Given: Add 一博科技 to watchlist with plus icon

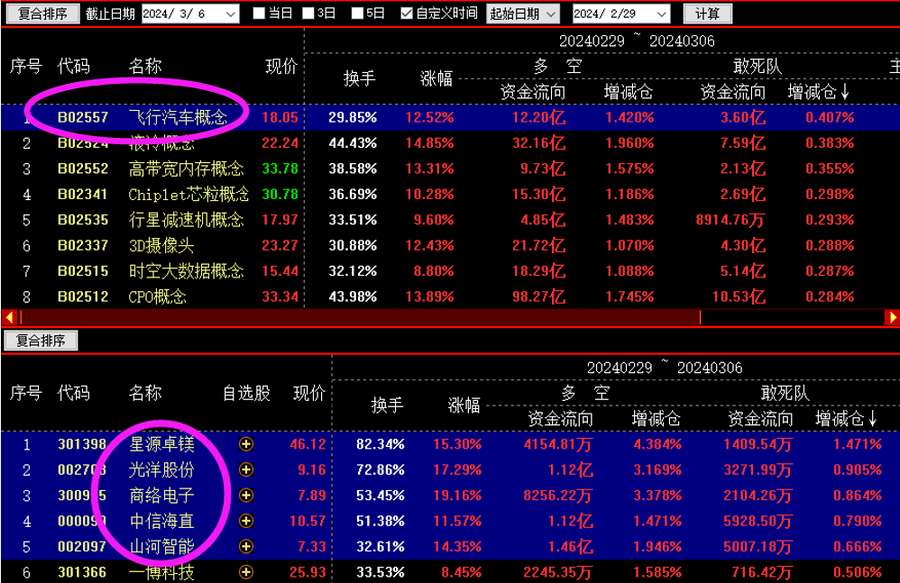Looking at the screenshot, I should point(245,571).
